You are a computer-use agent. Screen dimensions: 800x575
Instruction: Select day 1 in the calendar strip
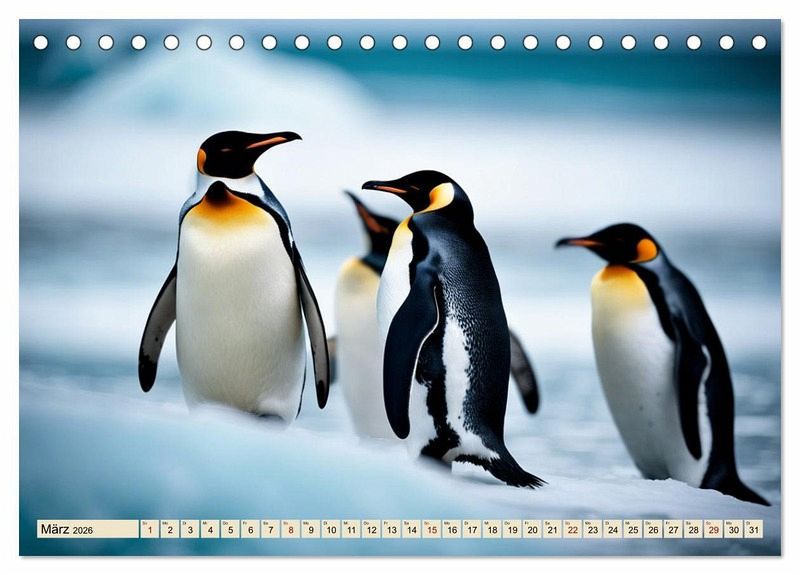pos(149,529)
